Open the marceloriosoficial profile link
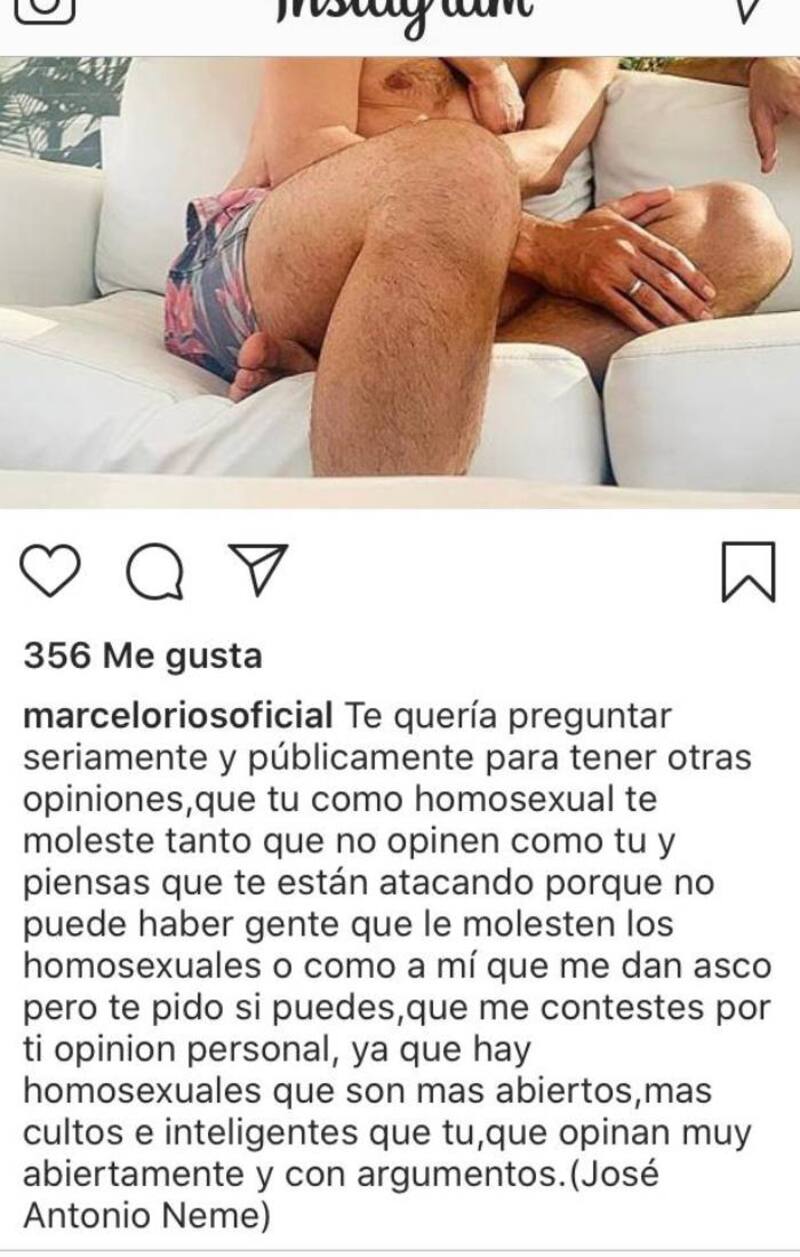800x1257 pixels. (x=178, y=717)
